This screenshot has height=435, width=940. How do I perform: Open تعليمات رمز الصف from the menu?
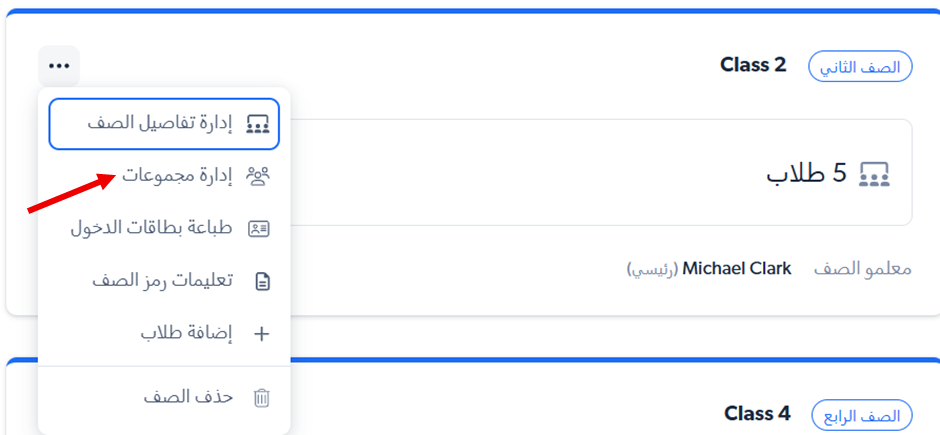pos(162,281)
